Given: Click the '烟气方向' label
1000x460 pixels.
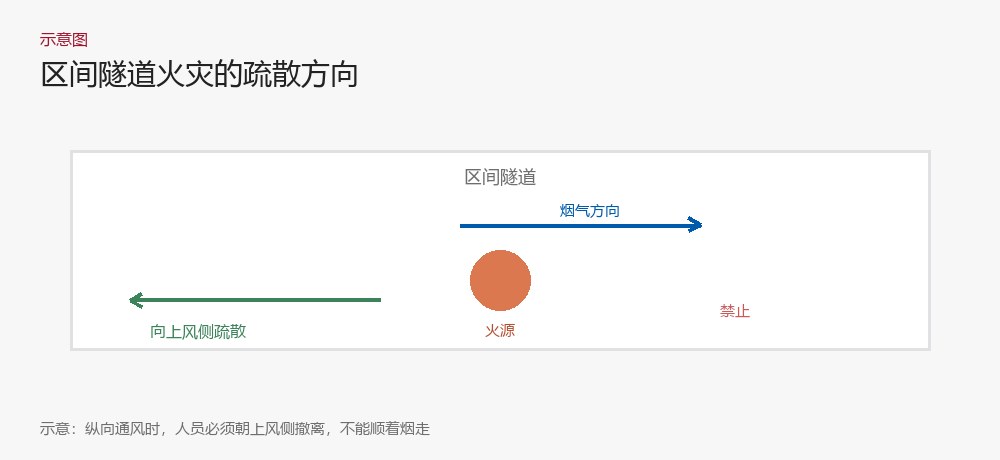Looking at the screenshot, I should [x=589, y=211].
